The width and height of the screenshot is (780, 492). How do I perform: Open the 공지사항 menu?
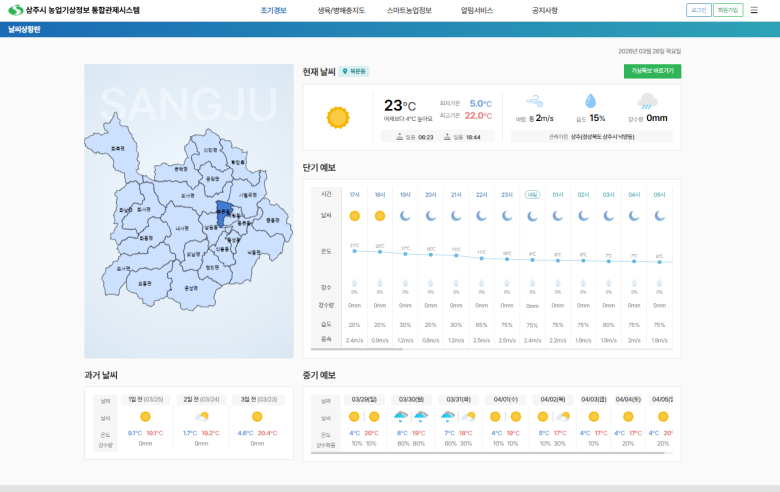point(545,10)
